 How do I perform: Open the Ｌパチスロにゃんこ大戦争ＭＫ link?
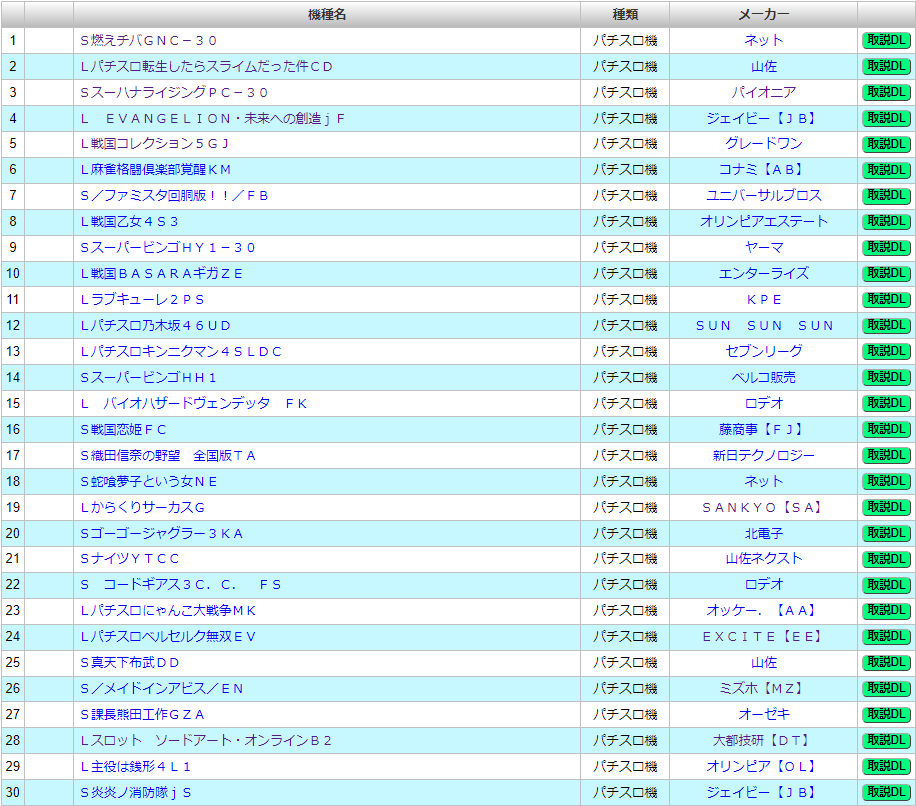point(168,611)
